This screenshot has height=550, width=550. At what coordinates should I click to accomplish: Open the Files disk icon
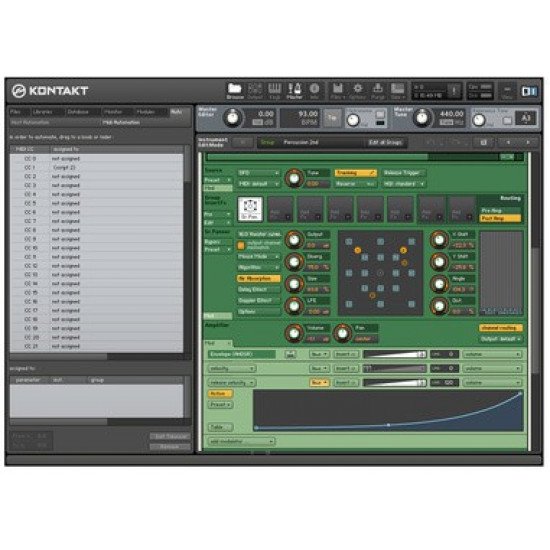pos(337,91)
